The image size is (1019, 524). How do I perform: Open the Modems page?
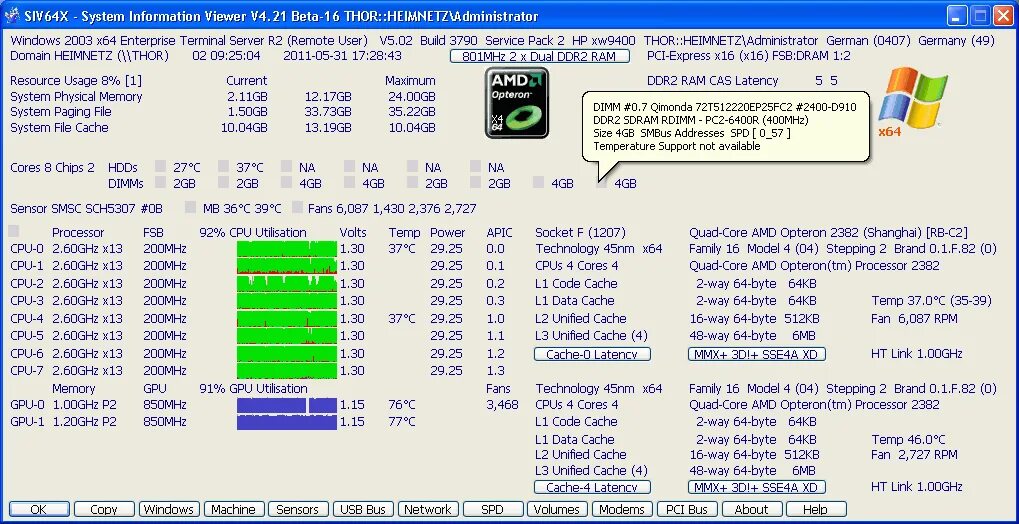pyautogui.click(x=622, y=510)
